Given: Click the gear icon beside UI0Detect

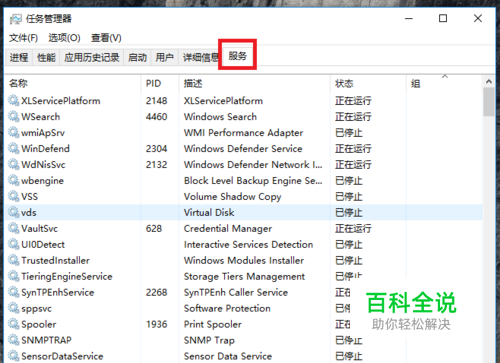Looking at the screenshot, I should tap(14, 244).
